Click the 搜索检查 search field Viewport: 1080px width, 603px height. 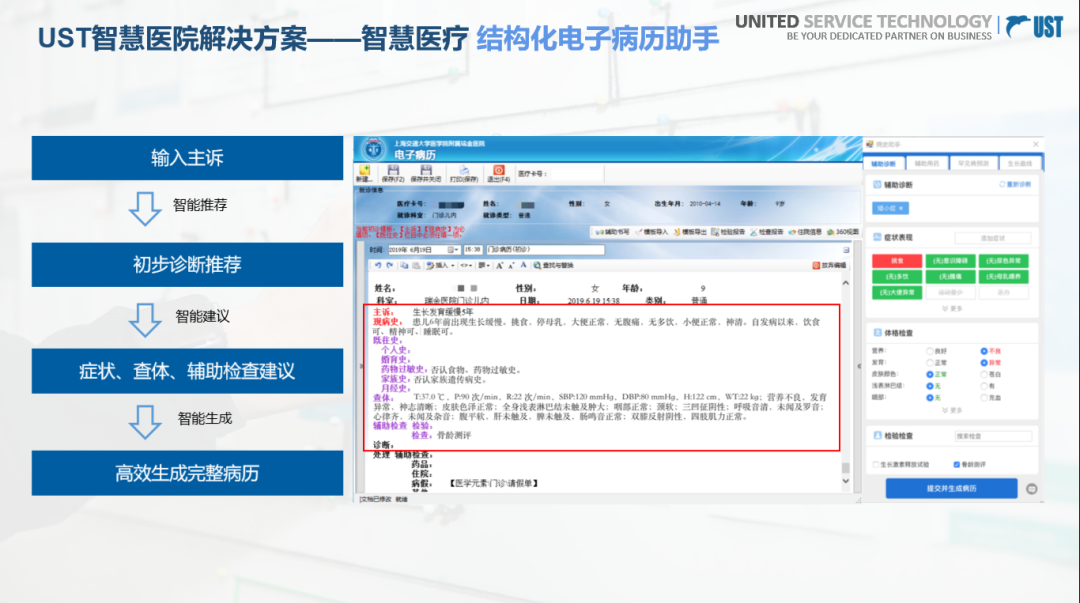click(993, 436)
